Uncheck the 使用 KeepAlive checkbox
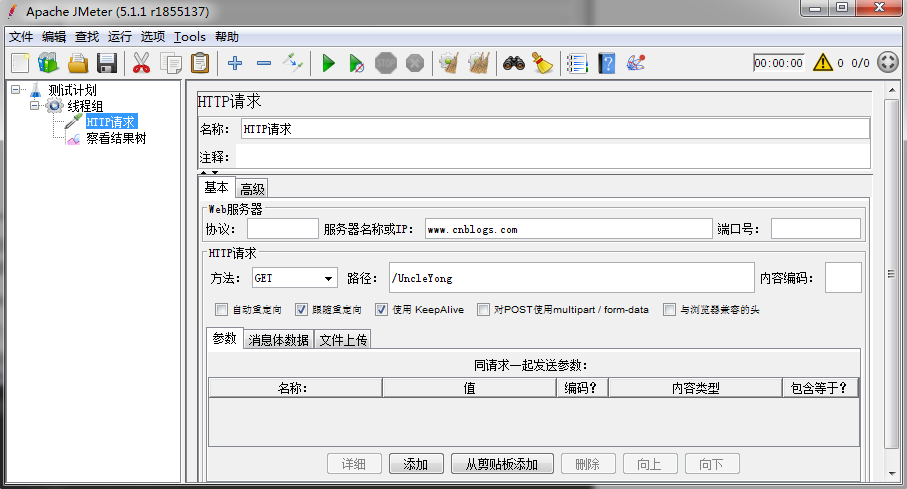The height and width of the screenshot is (489, 907). 381,310
